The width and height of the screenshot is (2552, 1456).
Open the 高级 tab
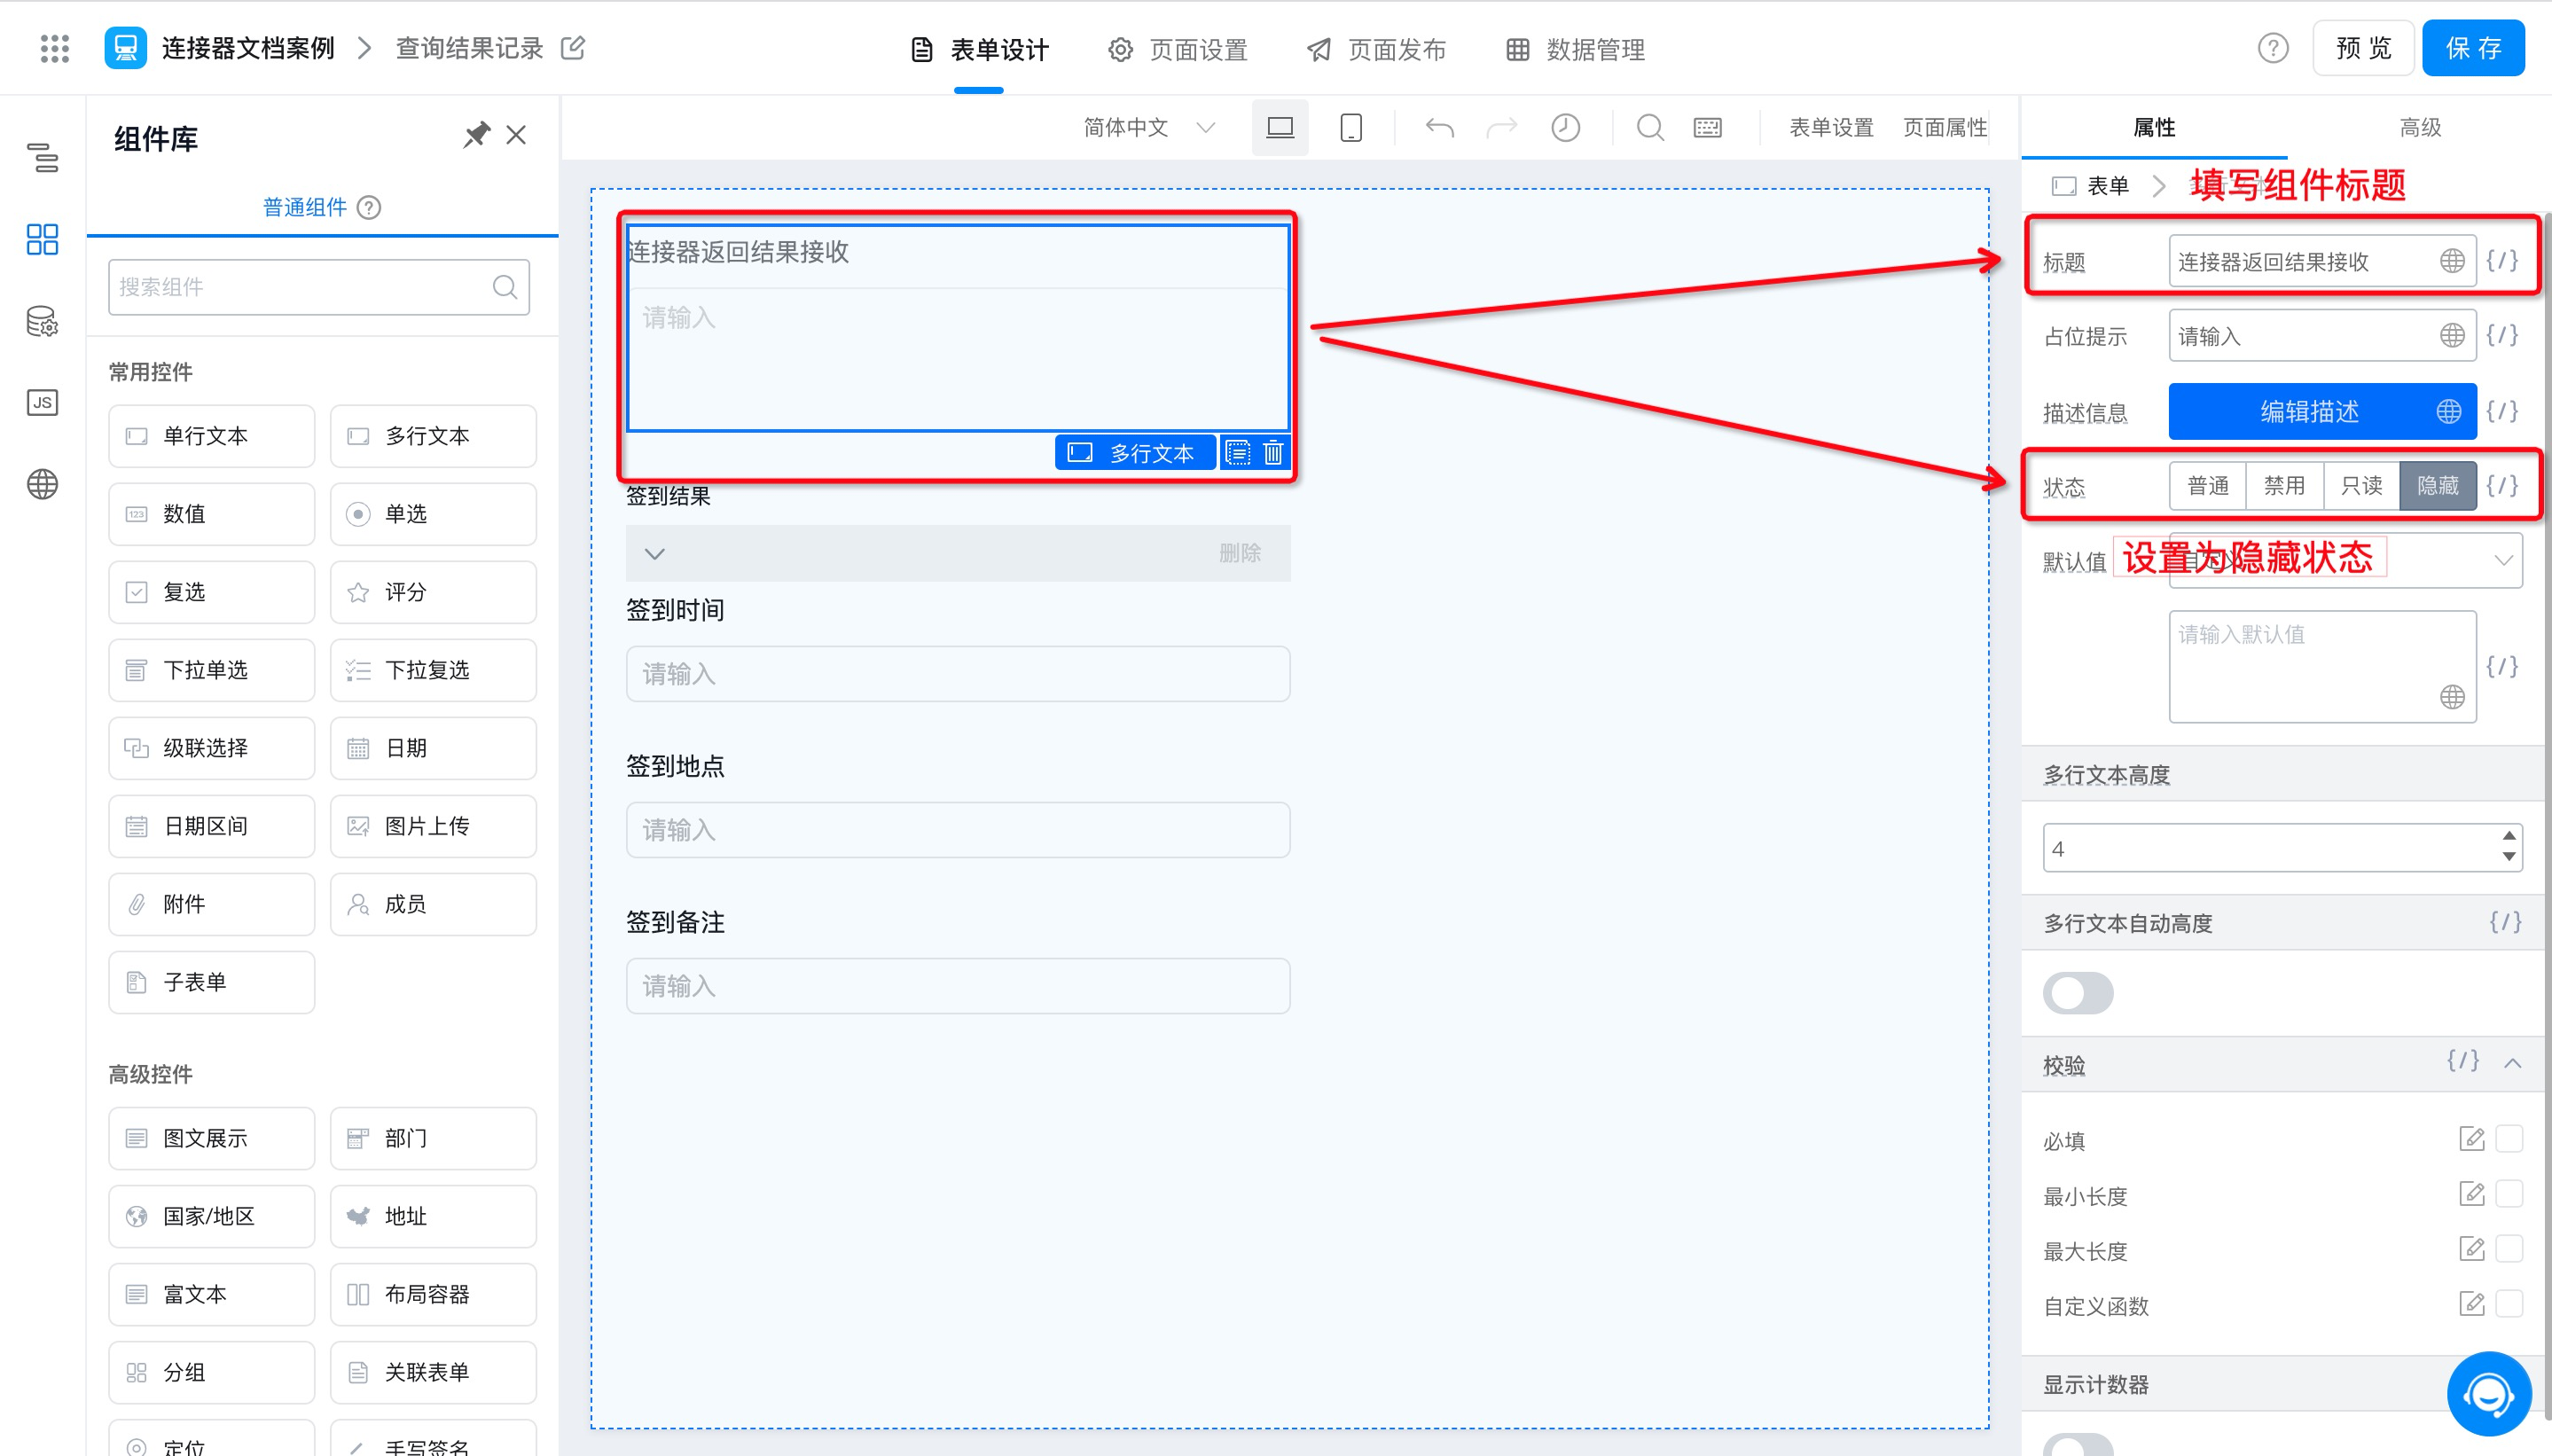click(2420, 127)
